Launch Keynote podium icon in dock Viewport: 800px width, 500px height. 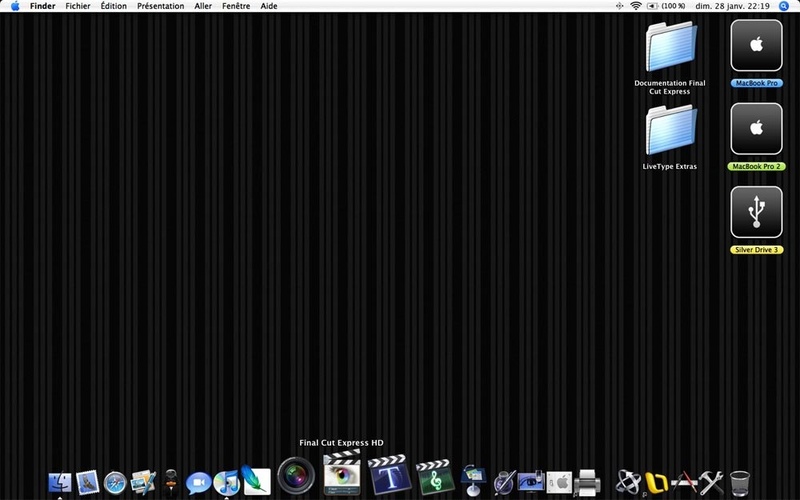click(x=473, y=481)
